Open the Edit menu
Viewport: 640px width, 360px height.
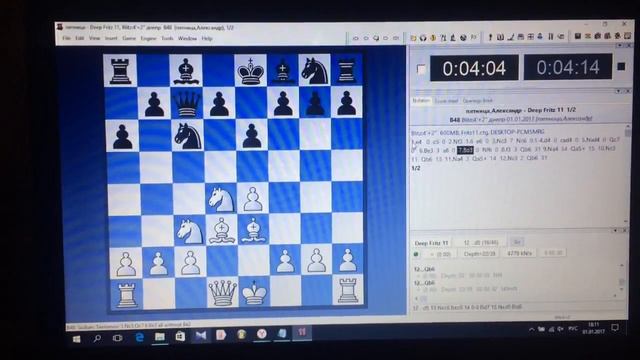[80, 38]
